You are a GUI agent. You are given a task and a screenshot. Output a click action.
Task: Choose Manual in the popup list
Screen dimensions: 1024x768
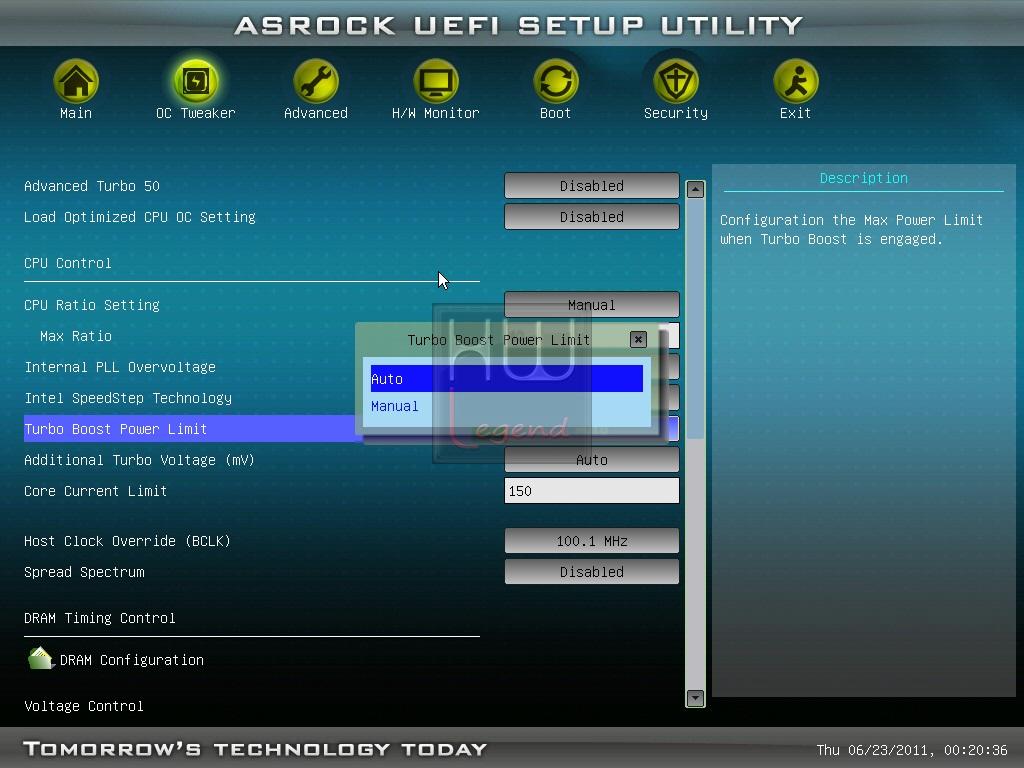coord(506,406)
